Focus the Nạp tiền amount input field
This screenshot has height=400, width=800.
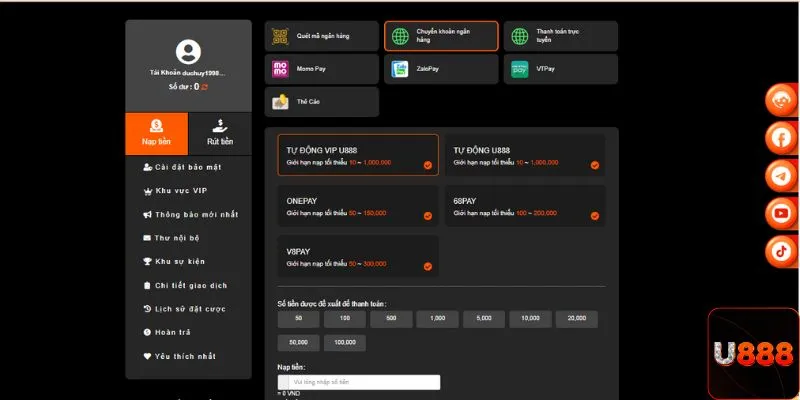359,382
